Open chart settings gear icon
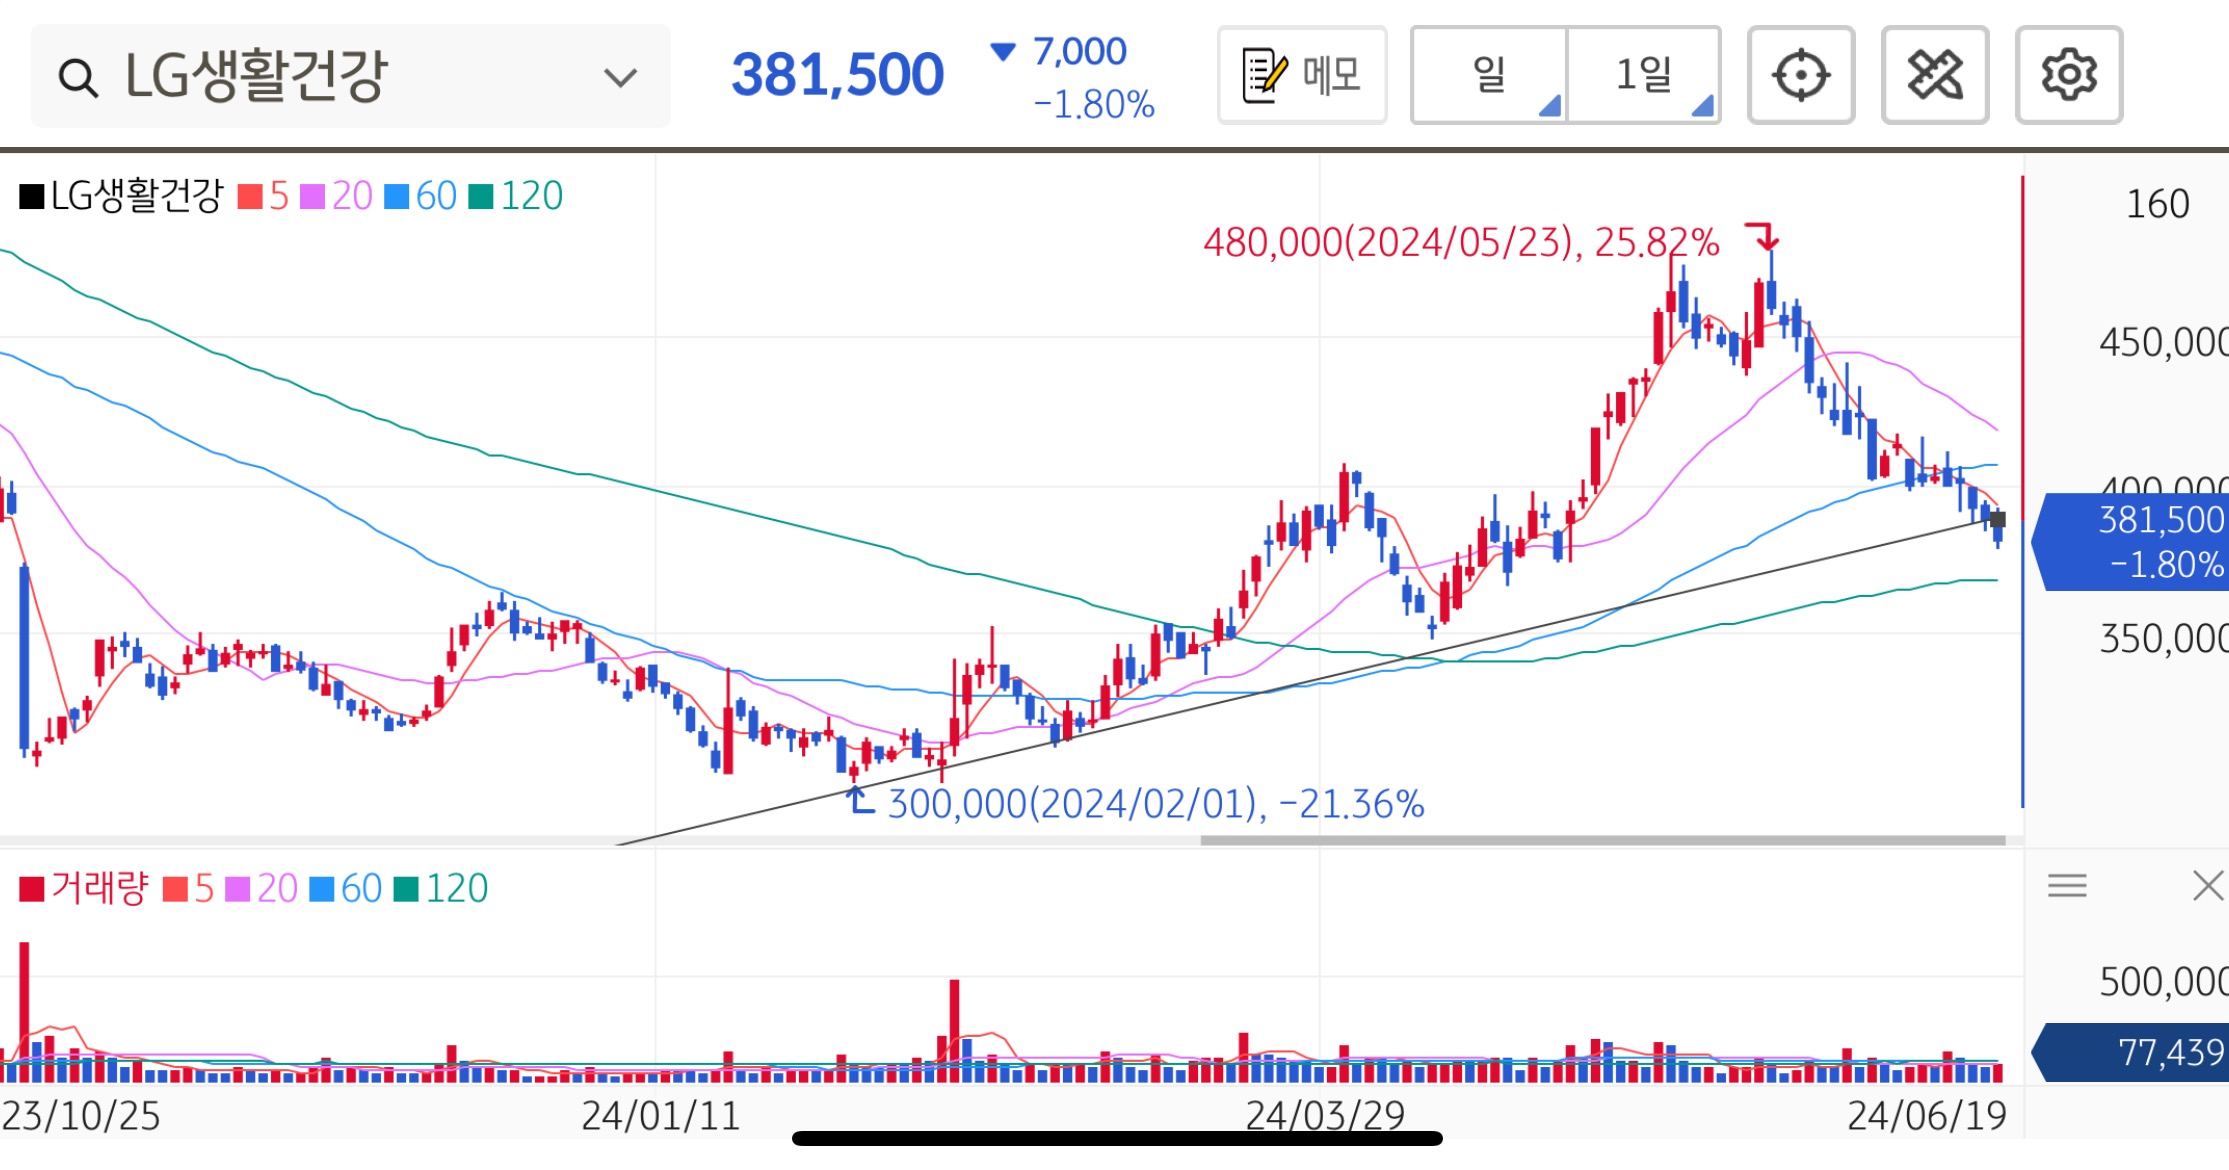The image size is (2229, 1170). pos(2069,75)
